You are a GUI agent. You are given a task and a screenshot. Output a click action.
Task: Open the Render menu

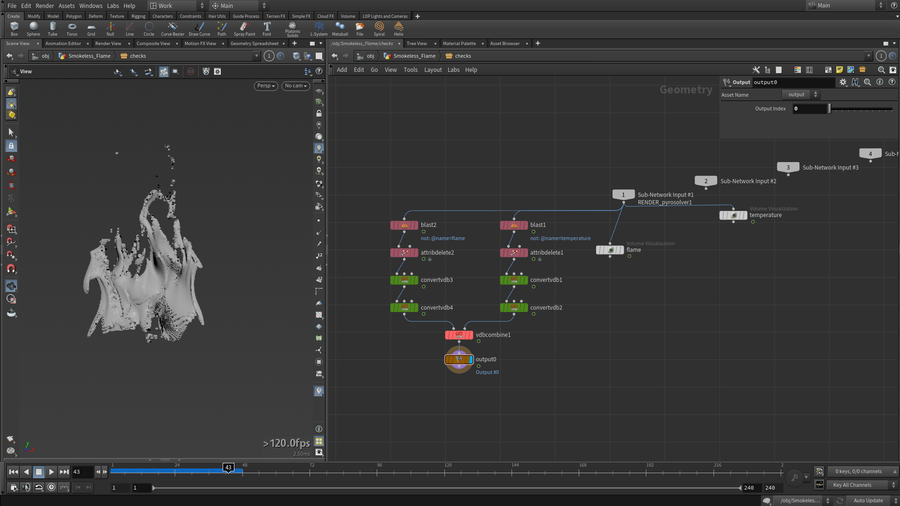45,6
